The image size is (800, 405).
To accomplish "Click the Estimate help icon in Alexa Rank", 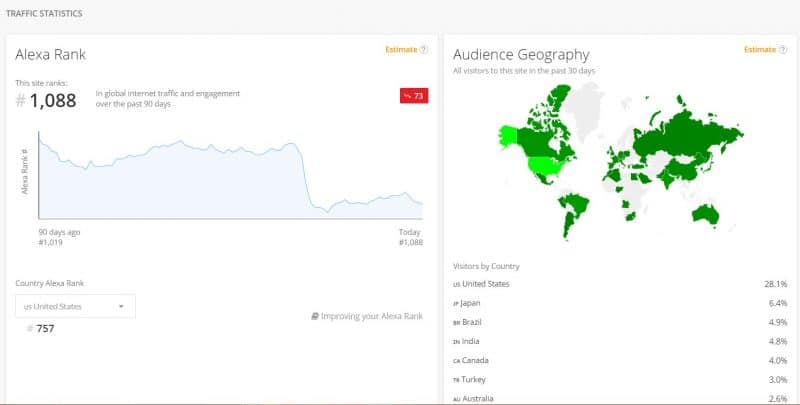I will pyautogui.click(x=423, y=49).
